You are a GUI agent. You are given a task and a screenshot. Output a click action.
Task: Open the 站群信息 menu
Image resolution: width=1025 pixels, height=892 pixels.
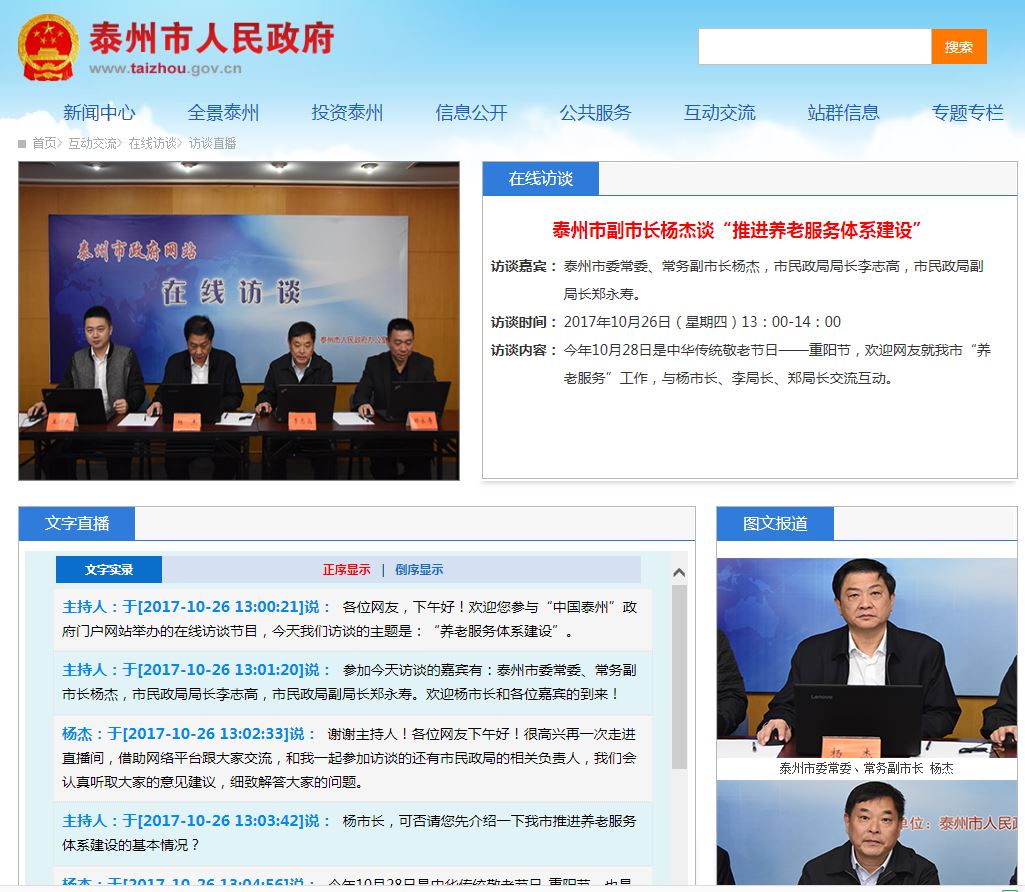[x=843, y=113]
